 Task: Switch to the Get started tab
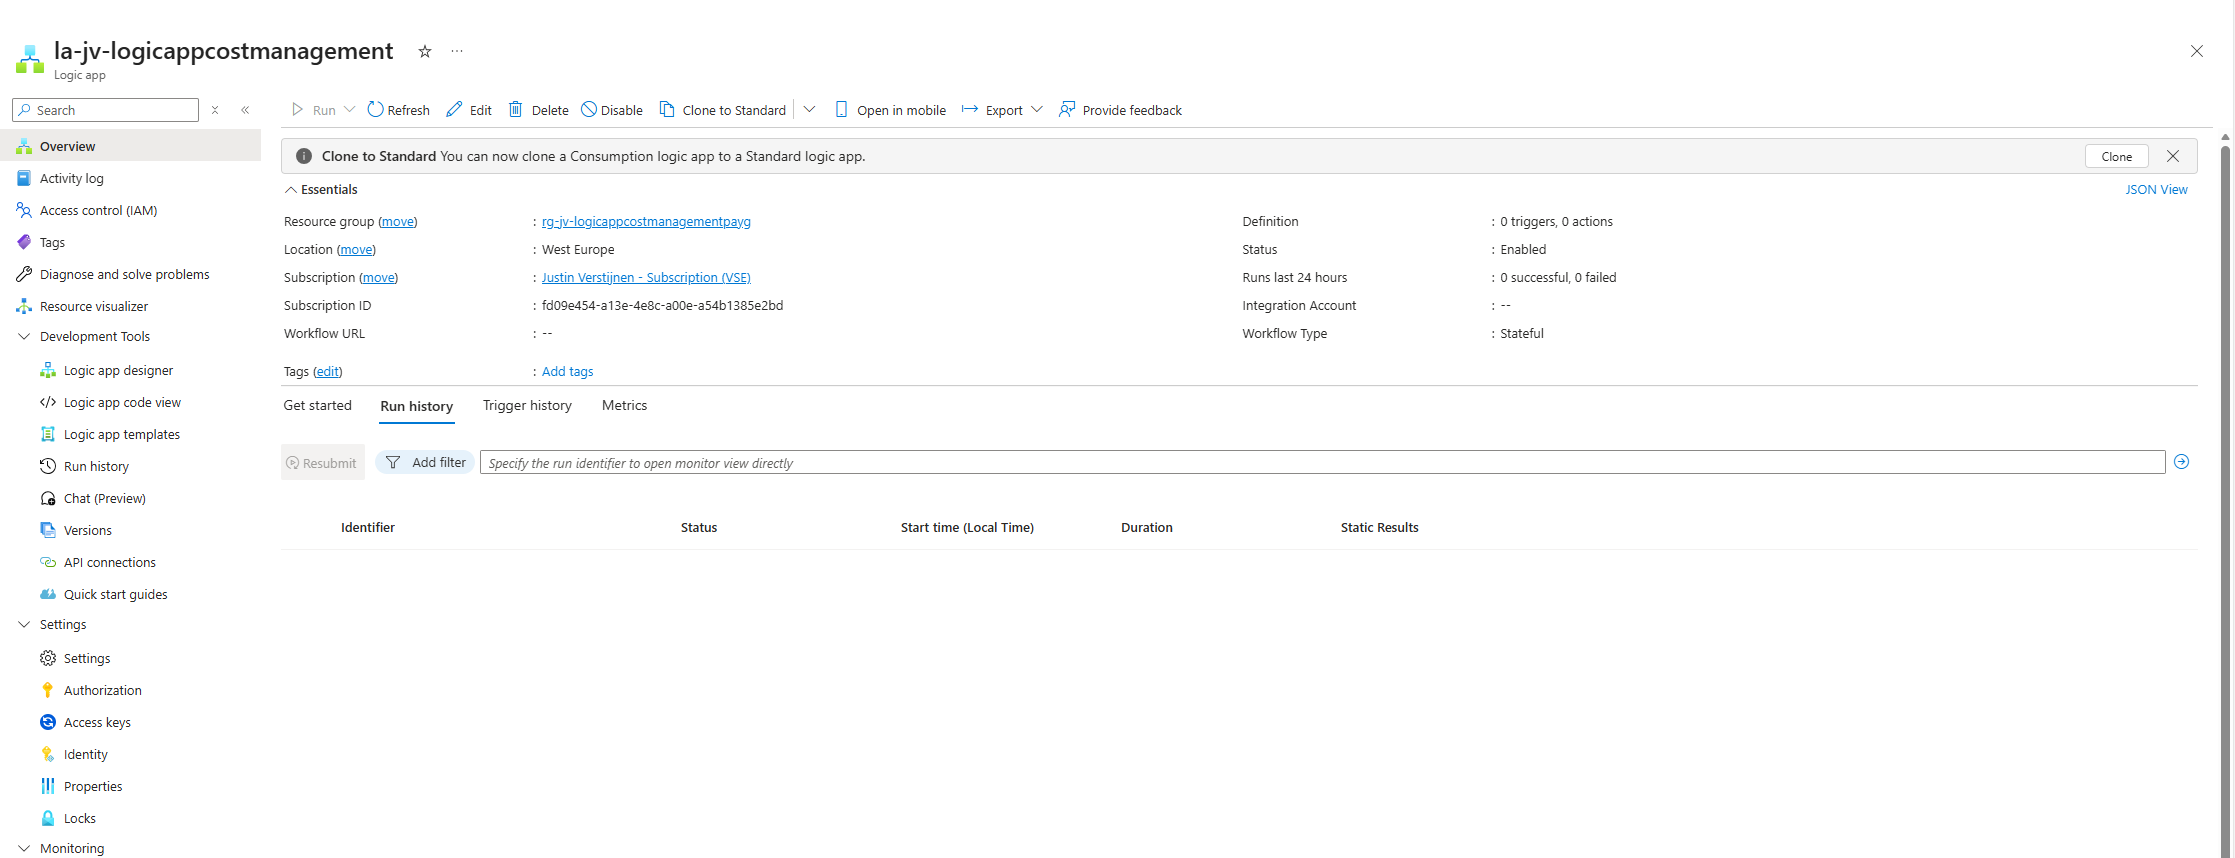(x=317, y=405)
